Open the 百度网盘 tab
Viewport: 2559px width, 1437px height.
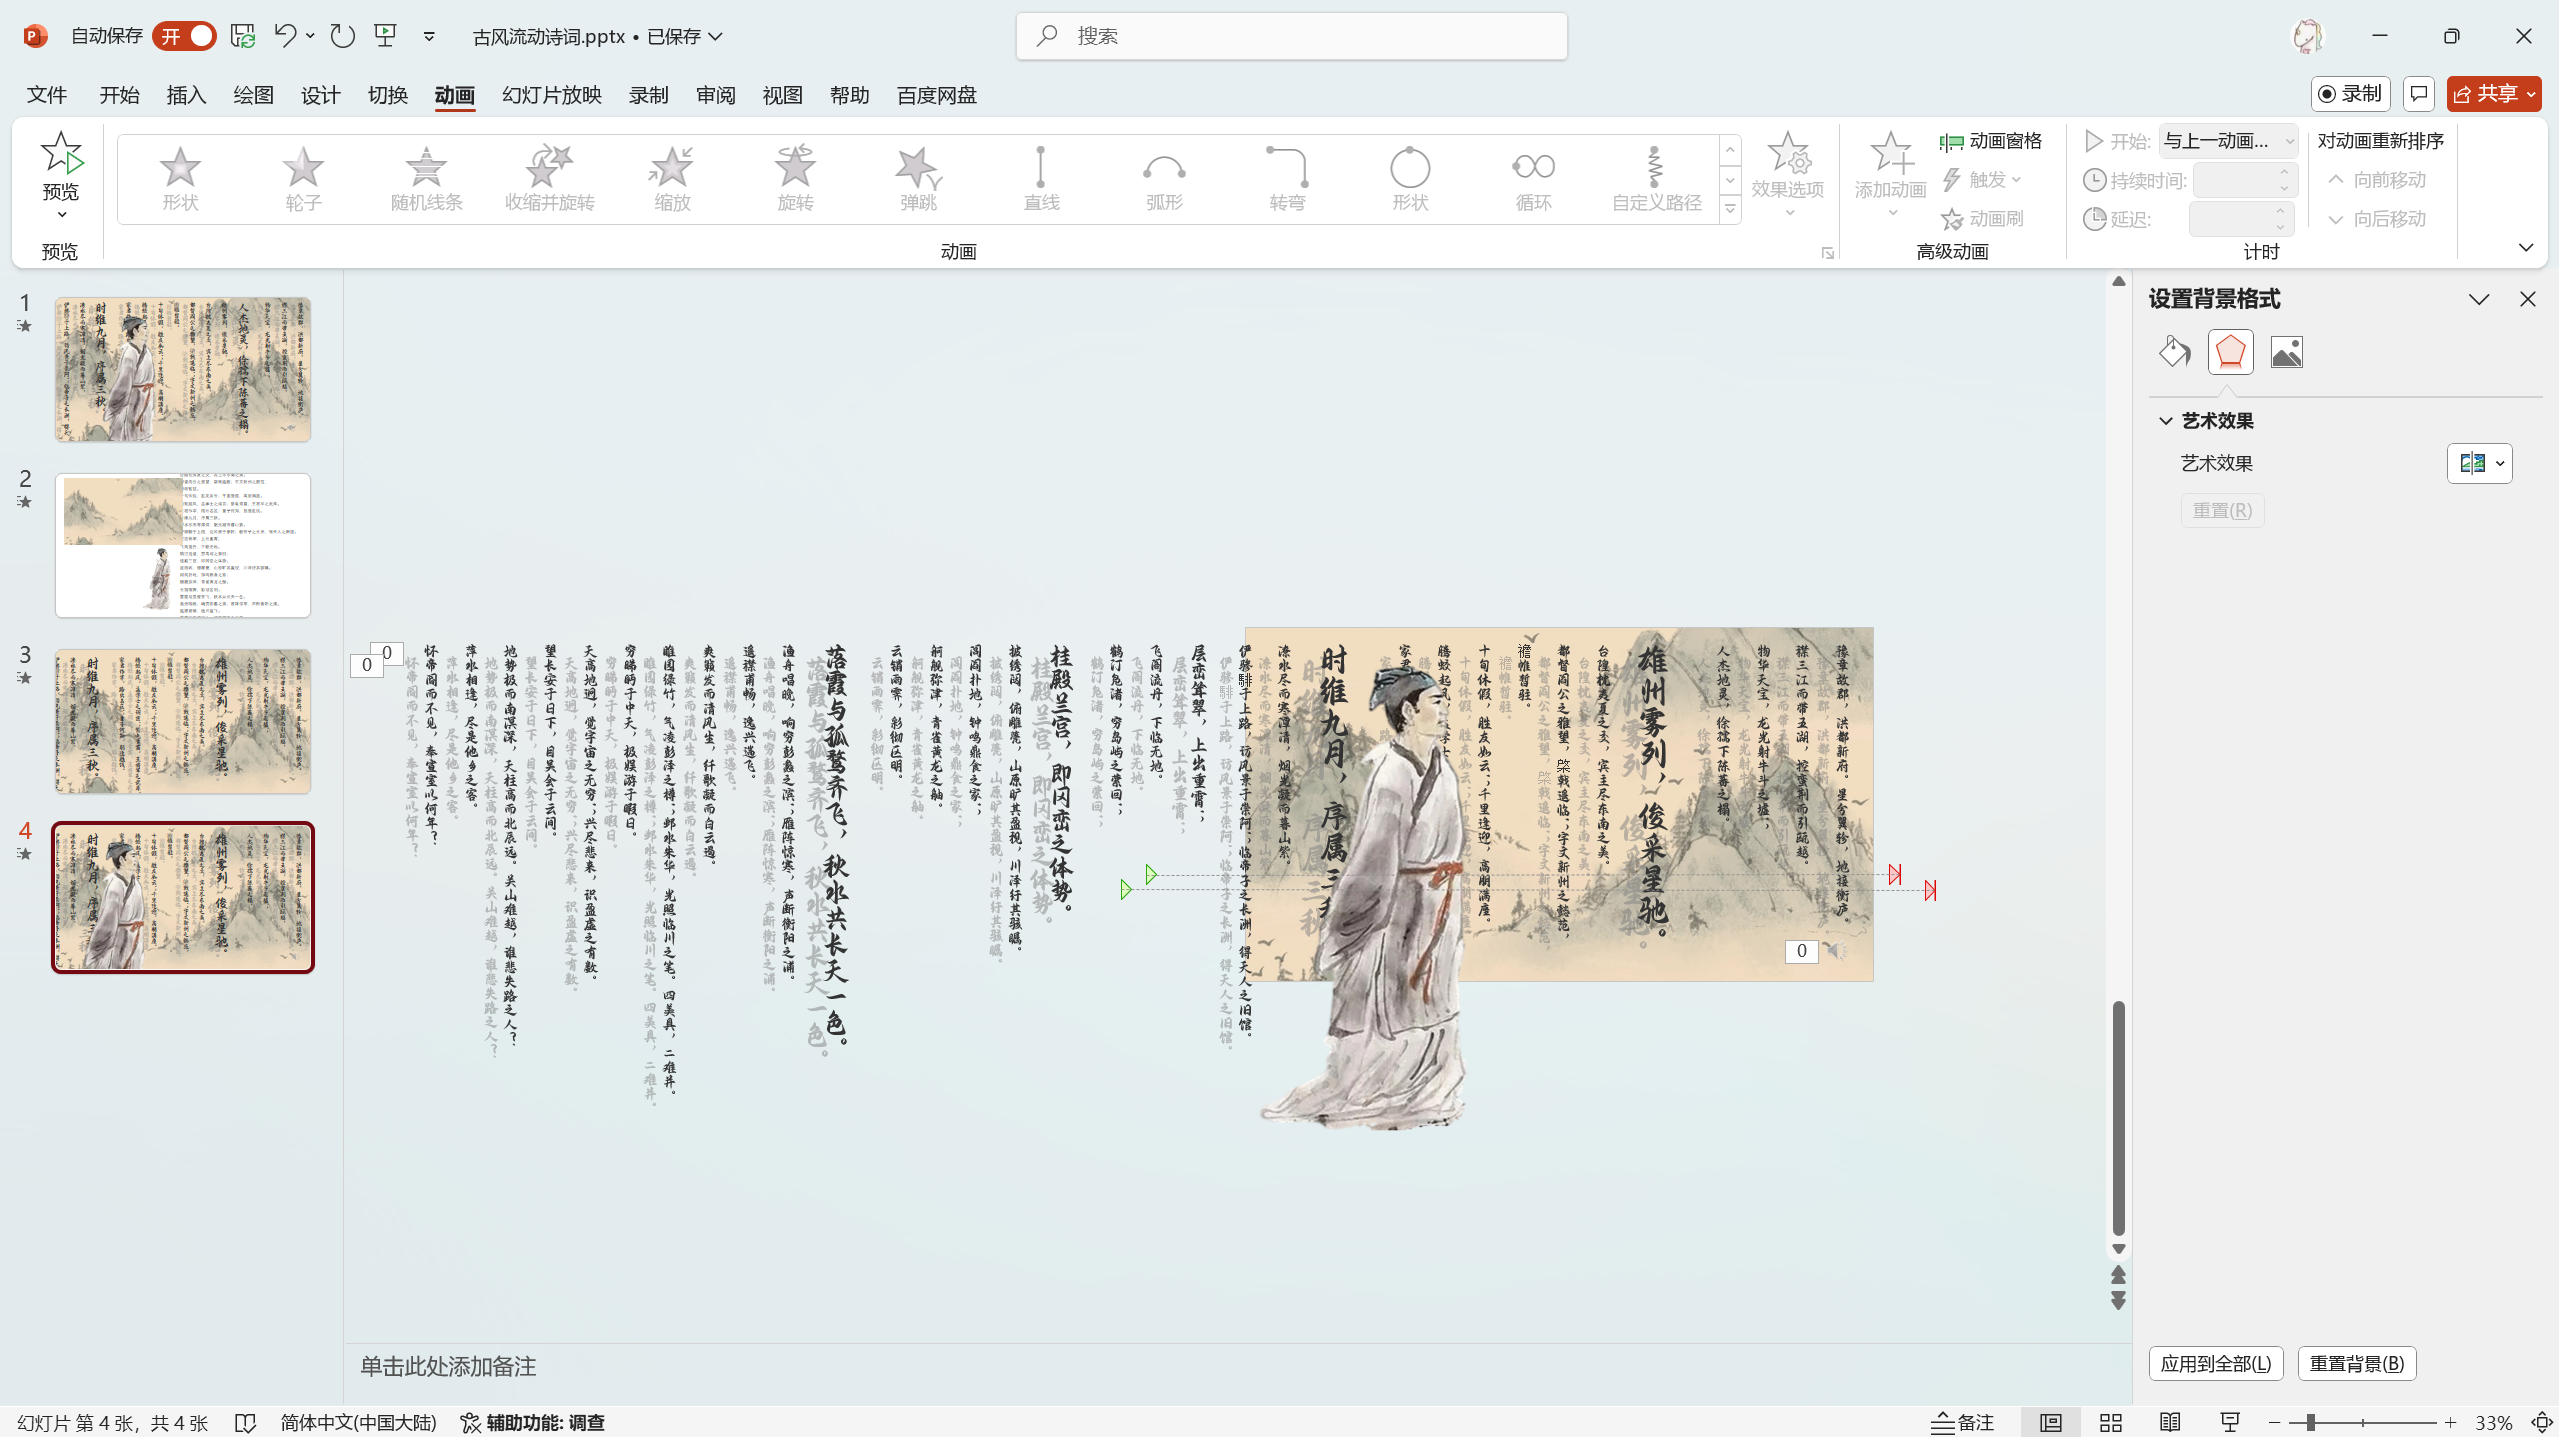936,95
